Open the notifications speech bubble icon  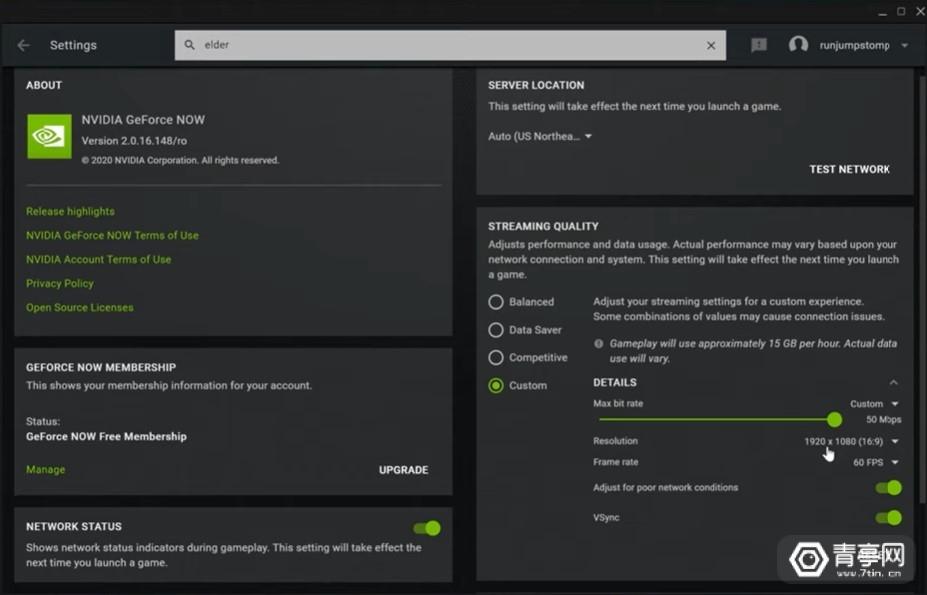tap(757, 45)
